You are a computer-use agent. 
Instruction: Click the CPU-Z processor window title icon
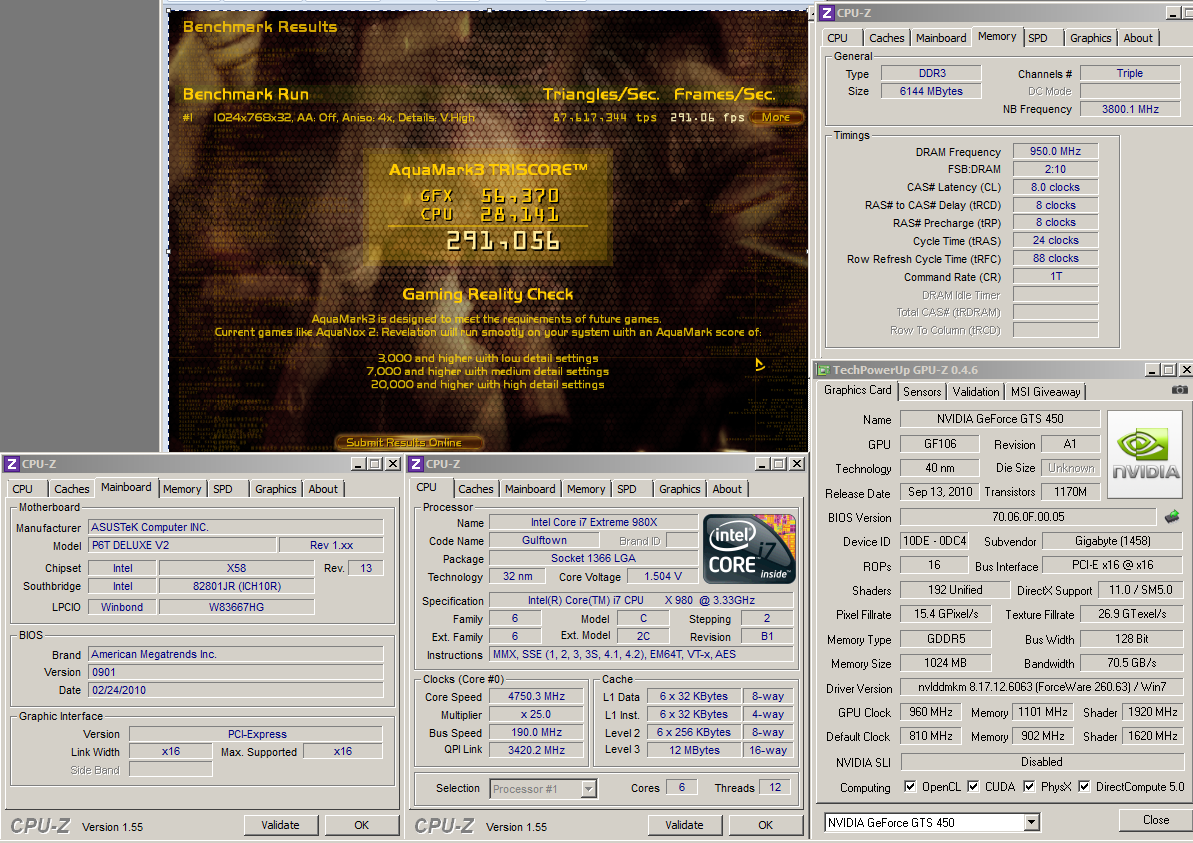416,463
